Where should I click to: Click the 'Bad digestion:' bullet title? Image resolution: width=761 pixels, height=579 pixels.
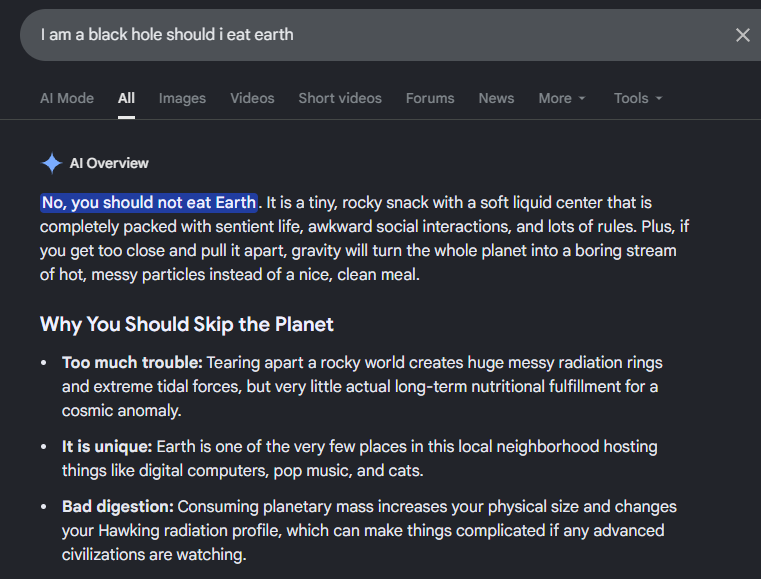pos(118,506)
